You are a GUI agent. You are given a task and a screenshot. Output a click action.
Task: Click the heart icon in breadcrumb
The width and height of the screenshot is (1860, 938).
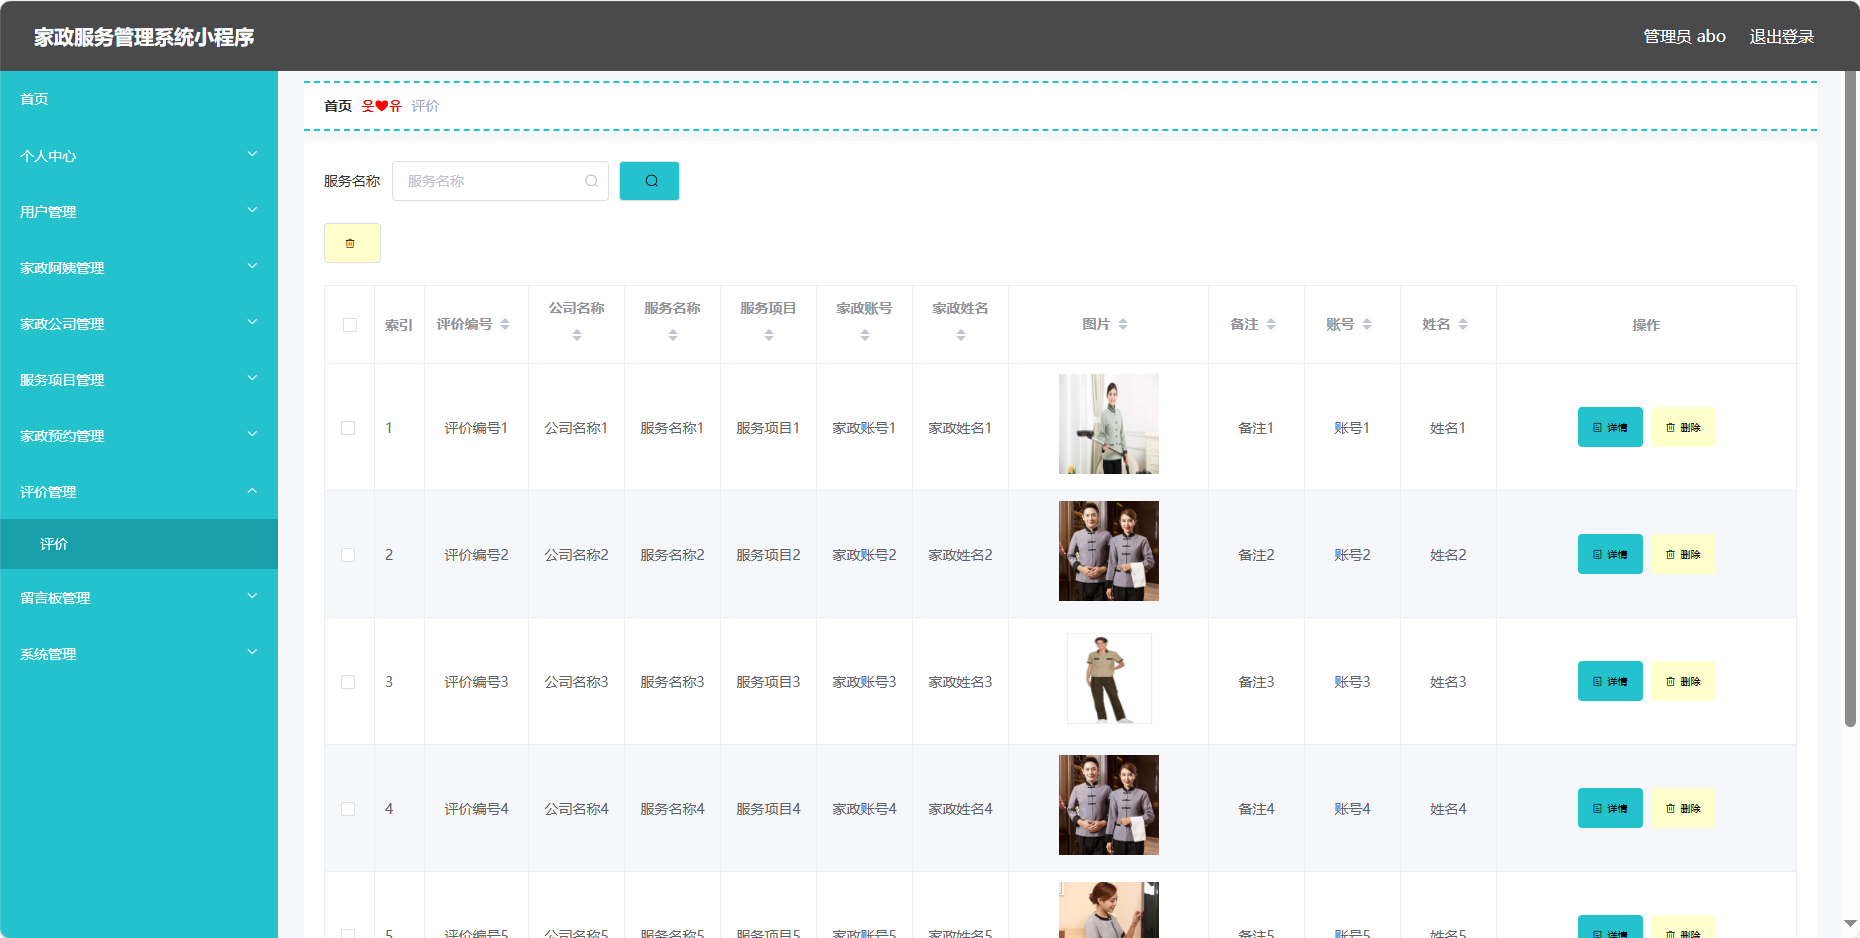(x=381, y=106)
